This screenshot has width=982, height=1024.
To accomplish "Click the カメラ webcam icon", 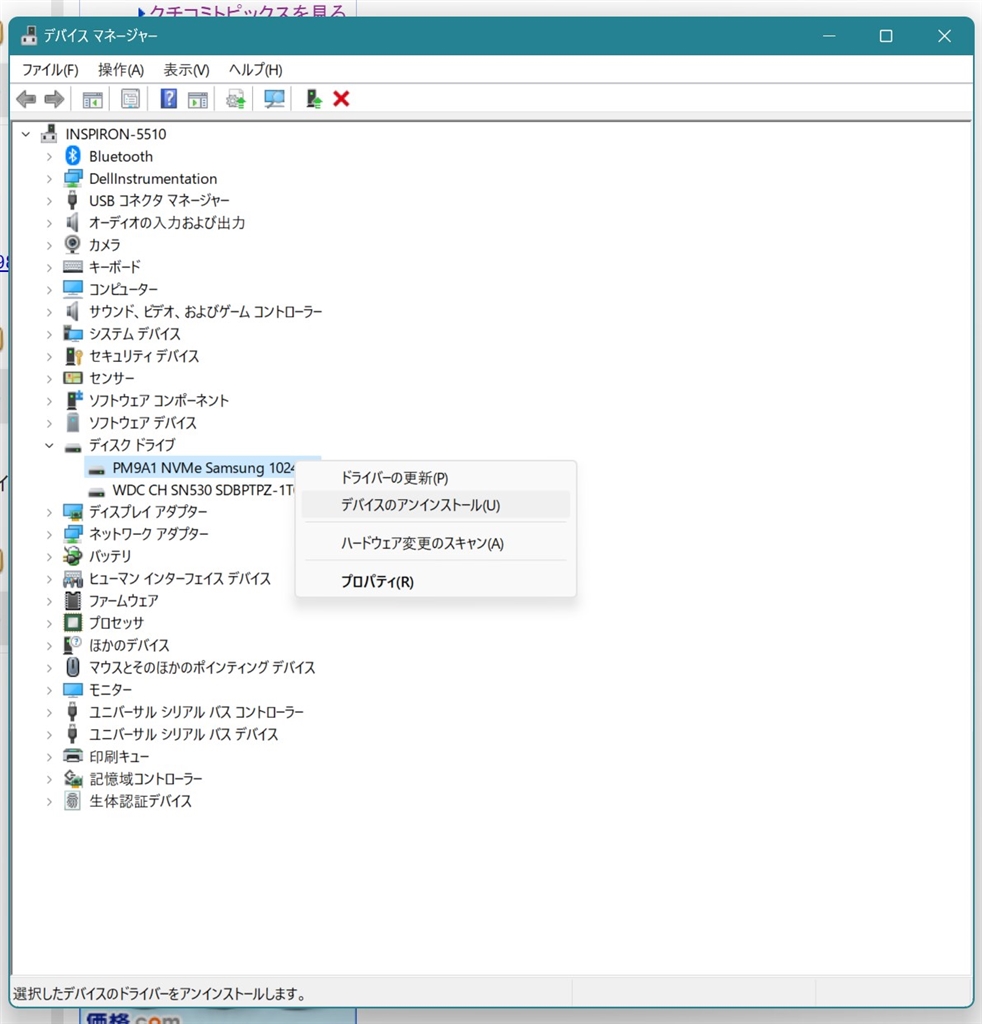I will pos(72,244).
